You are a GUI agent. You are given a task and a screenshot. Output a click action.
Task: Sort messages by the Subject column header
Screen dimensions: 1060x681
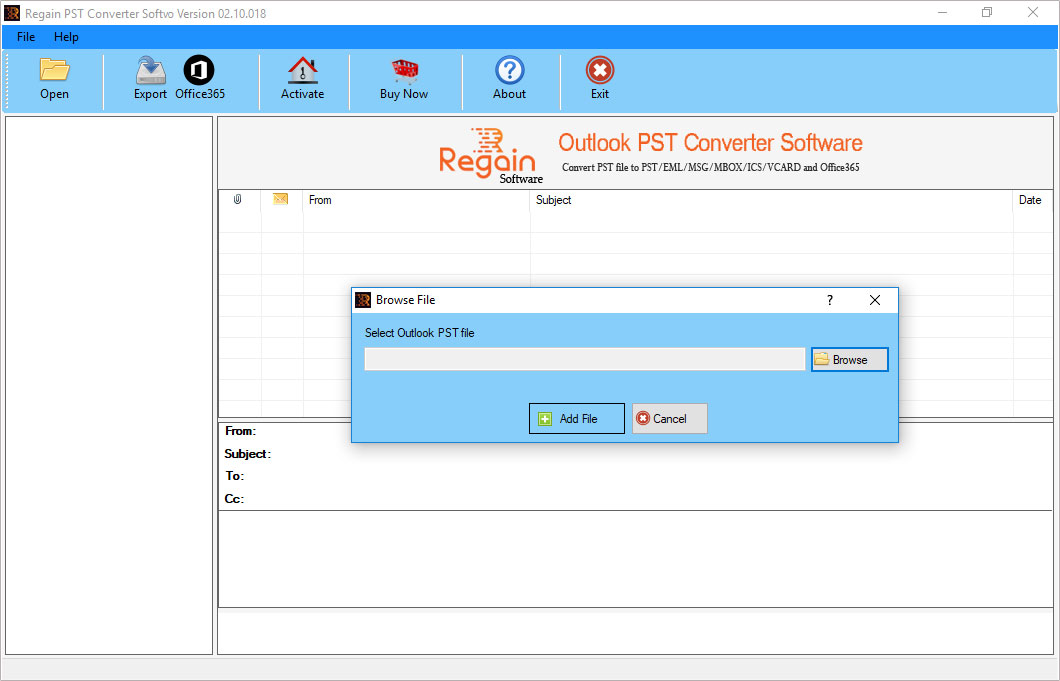click(554, 199)
